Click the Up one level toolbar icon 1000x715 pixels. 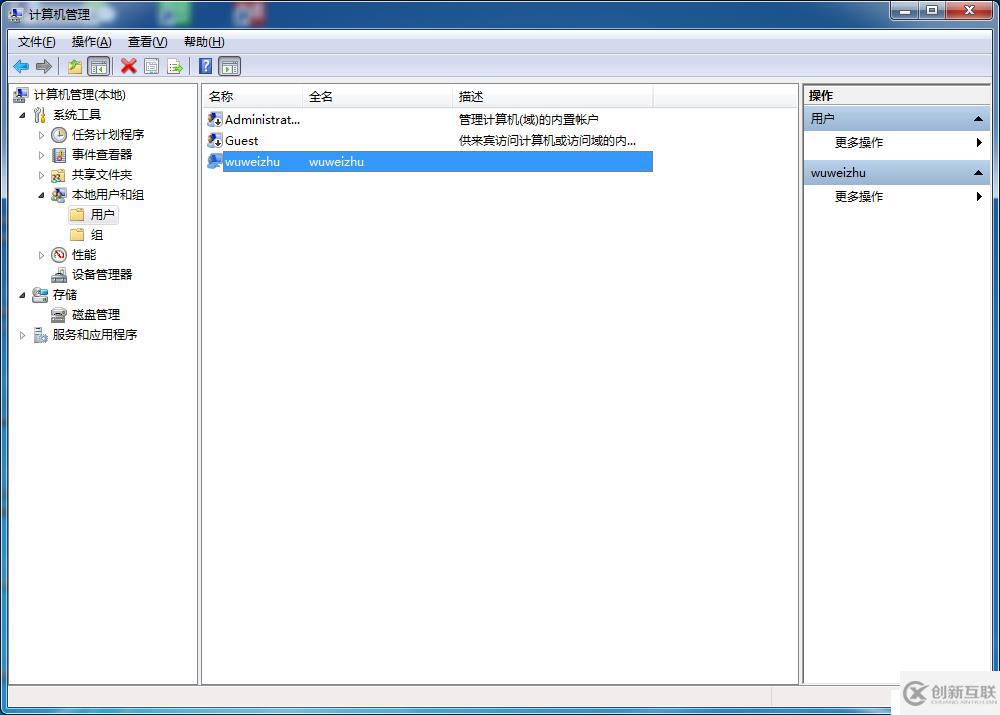(75, 66)
